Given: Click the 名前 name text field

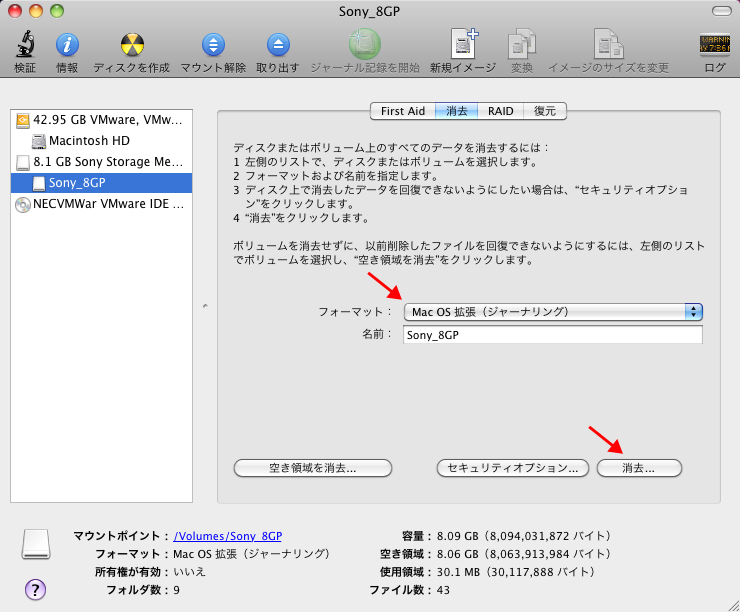Looking at the screenshot, I should point(553,335).
